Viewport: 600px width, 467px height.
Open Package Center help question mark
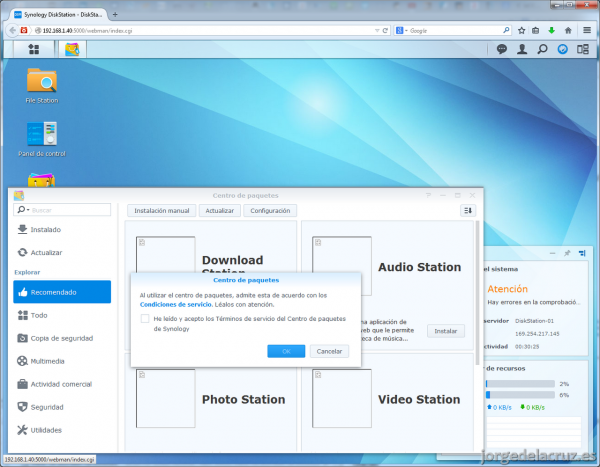(x=428, y=196)
